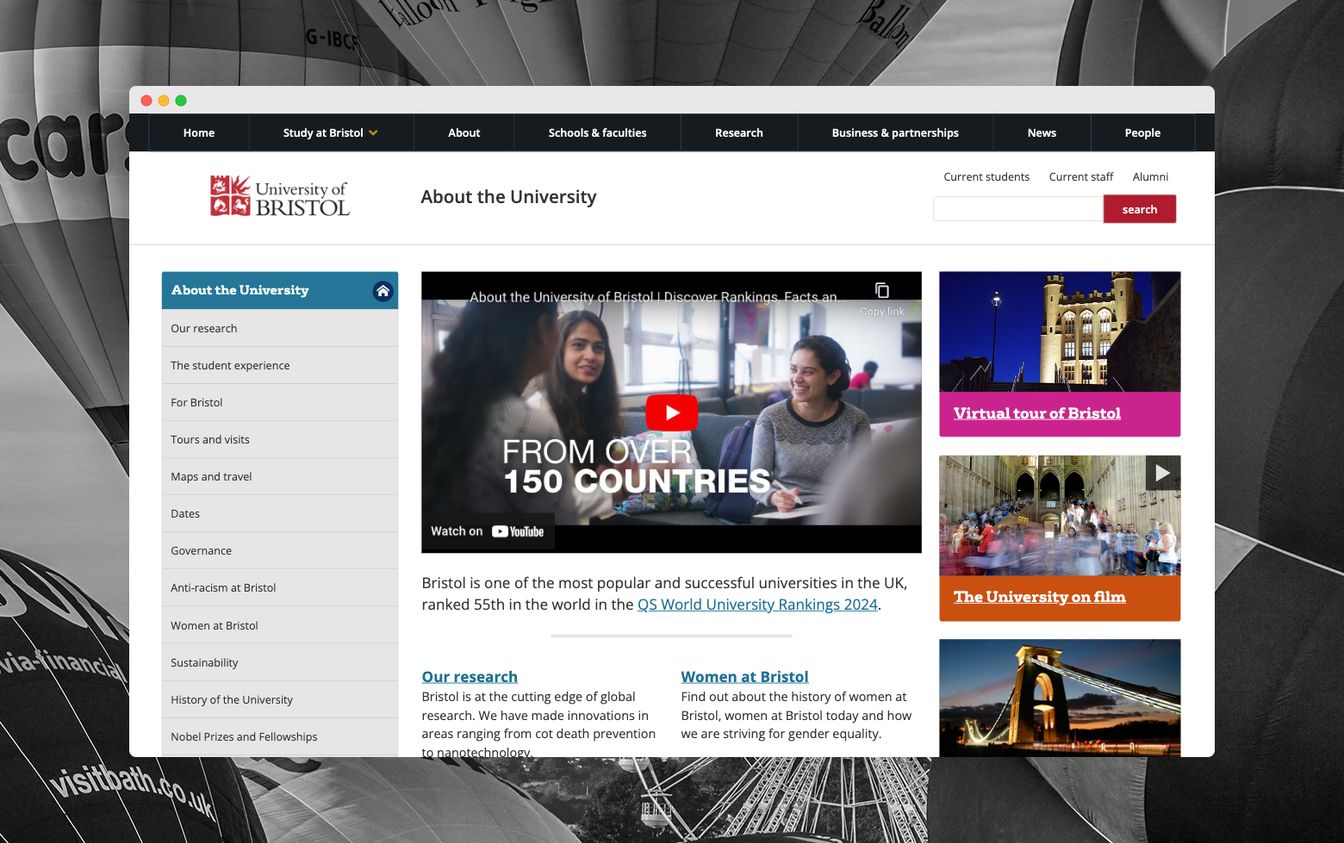Click the red search button
This screenshot has height=843, width=1344.
click(1139, 209)
